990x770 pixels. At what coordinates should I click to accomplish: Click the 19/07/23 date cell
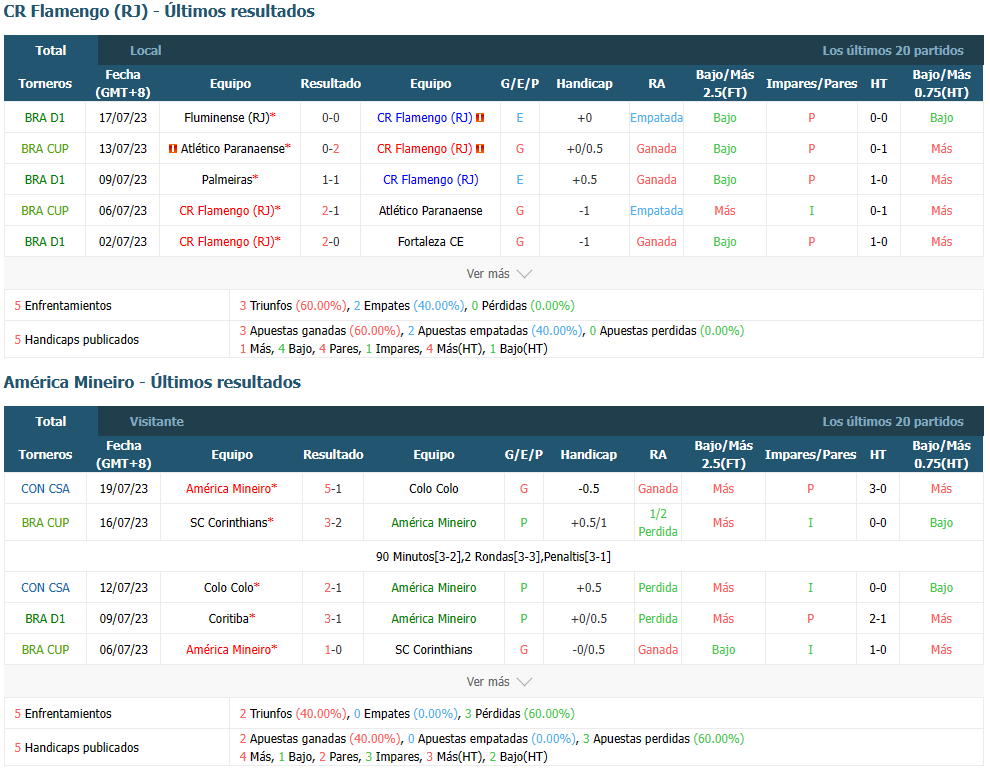[124, 489]
